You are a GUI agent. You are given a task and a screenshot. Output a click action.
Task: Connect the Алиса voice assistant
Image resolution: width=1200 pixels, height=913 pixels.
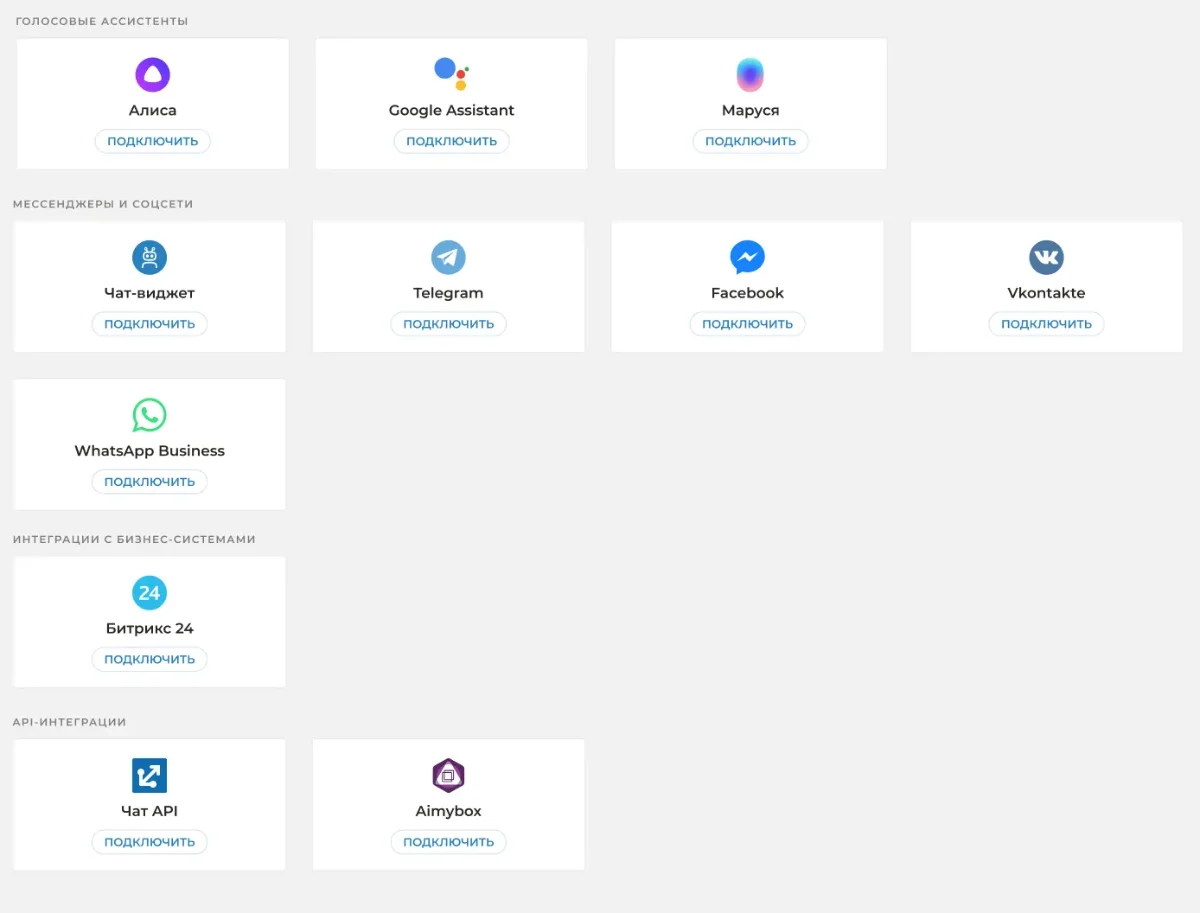[x=153, y=141]
